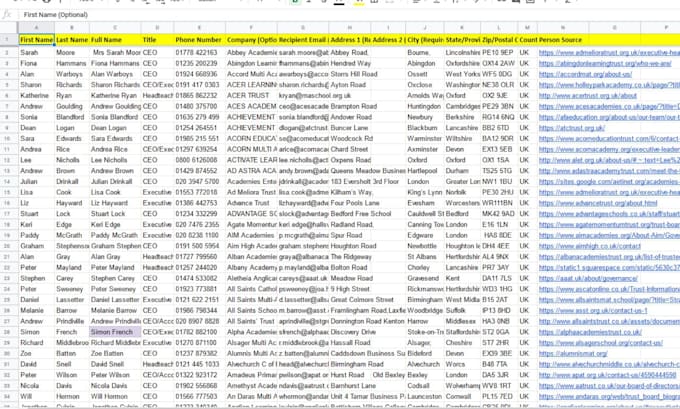Screen dimensions: 680x409
Task: Select address cell 'Discovery Drive'
Action: [350, 332]
